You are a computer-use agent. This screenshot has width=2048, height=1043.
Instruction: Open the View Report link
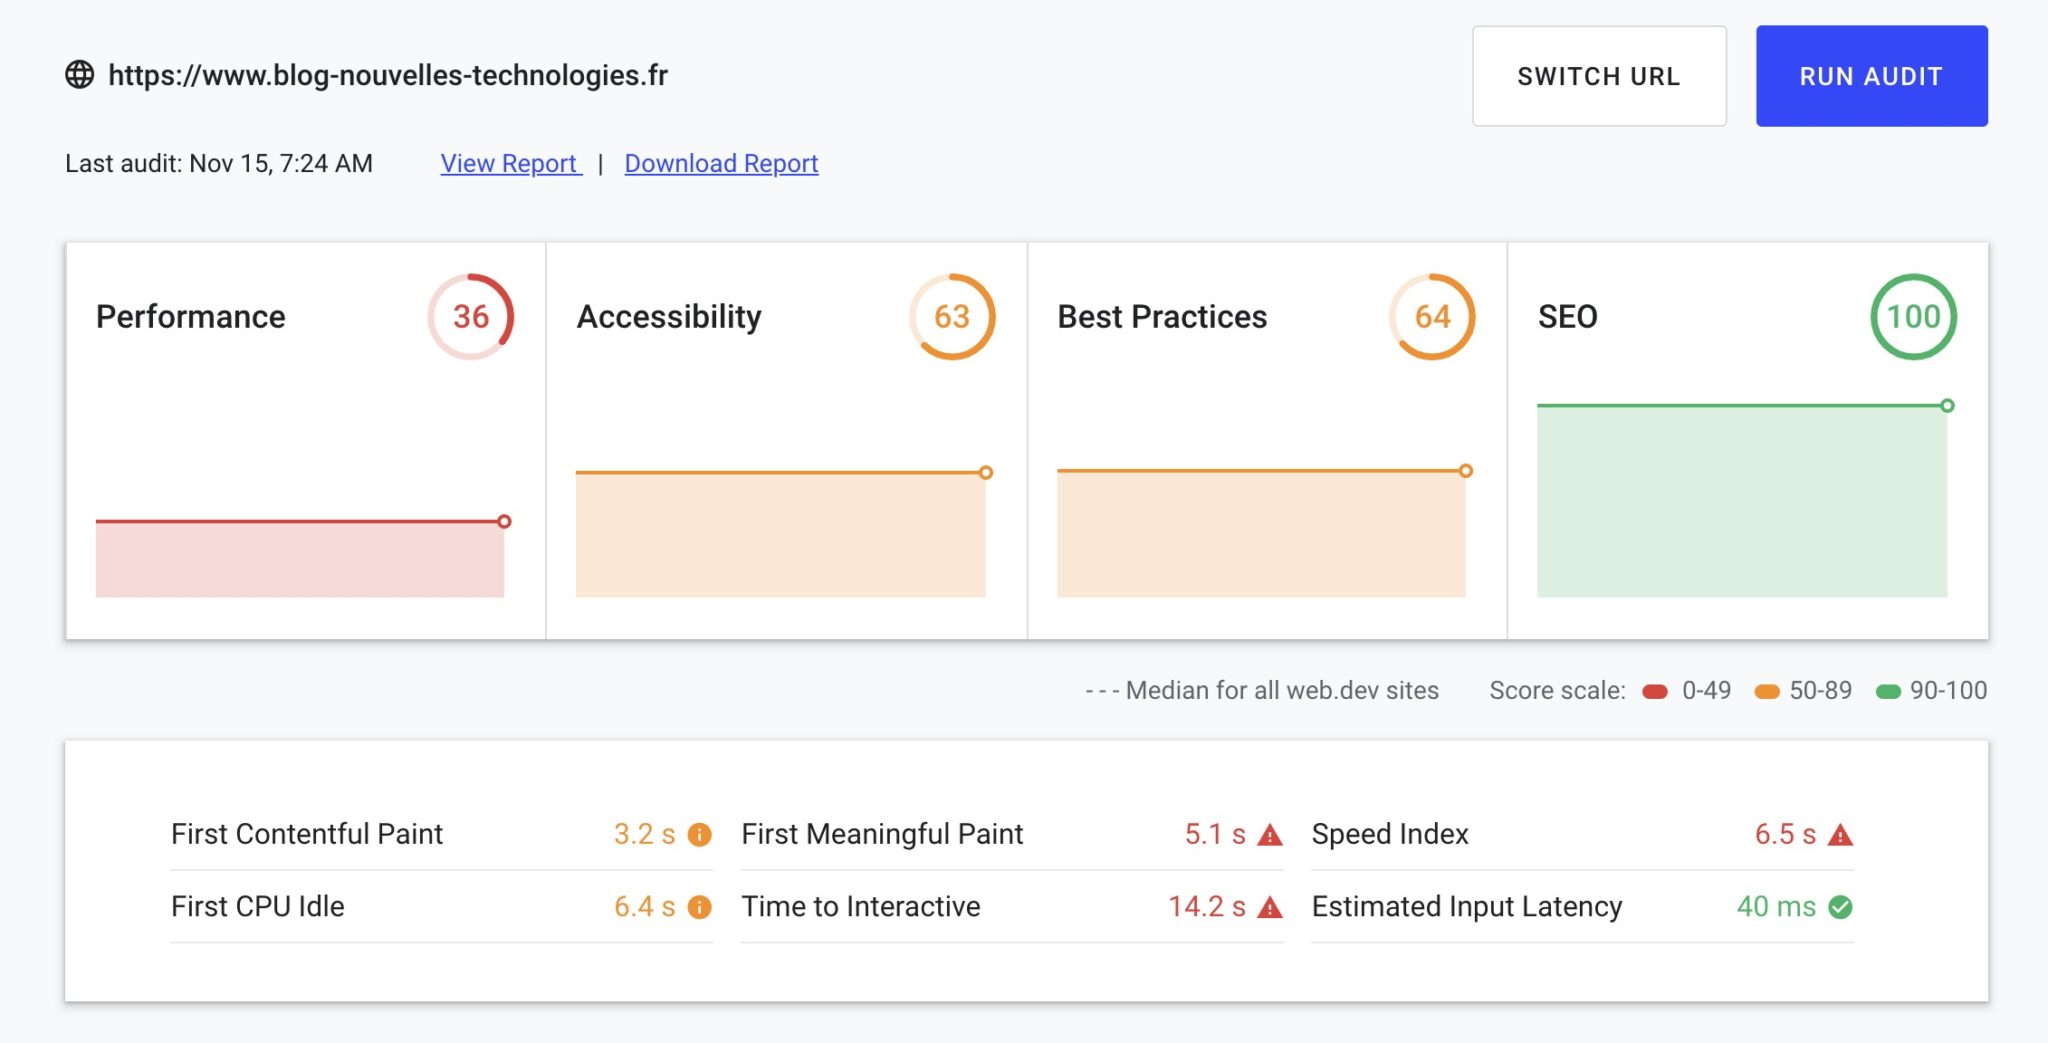click(x=510, y=163)
